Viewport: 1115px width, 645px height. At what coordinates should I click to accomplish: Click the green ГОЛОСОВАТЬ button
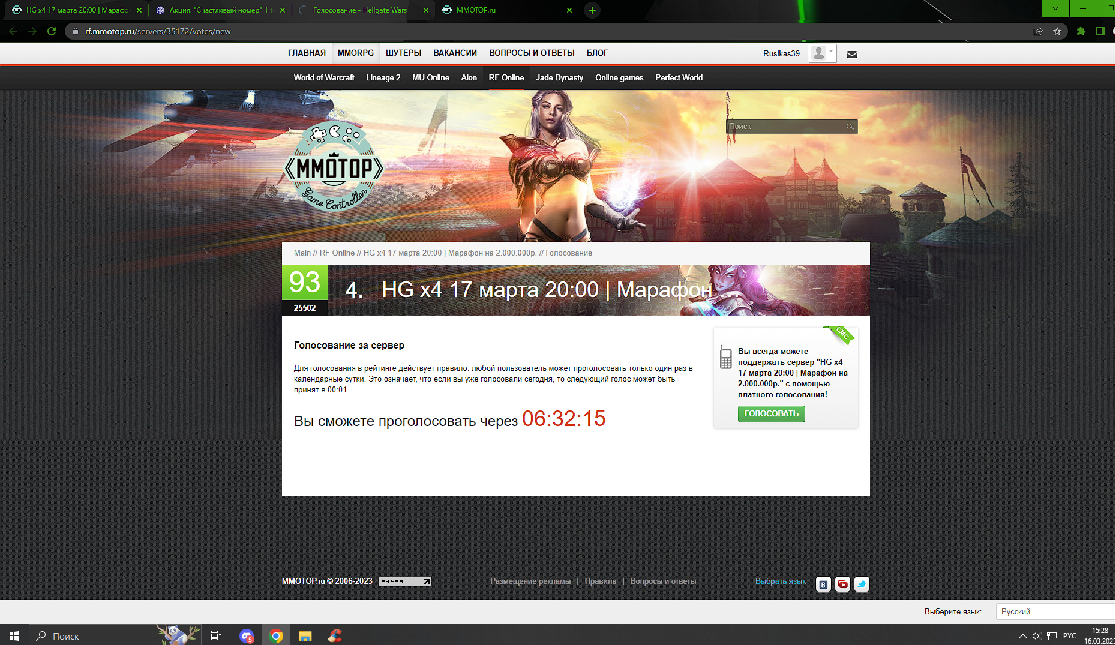click(771, 414)
